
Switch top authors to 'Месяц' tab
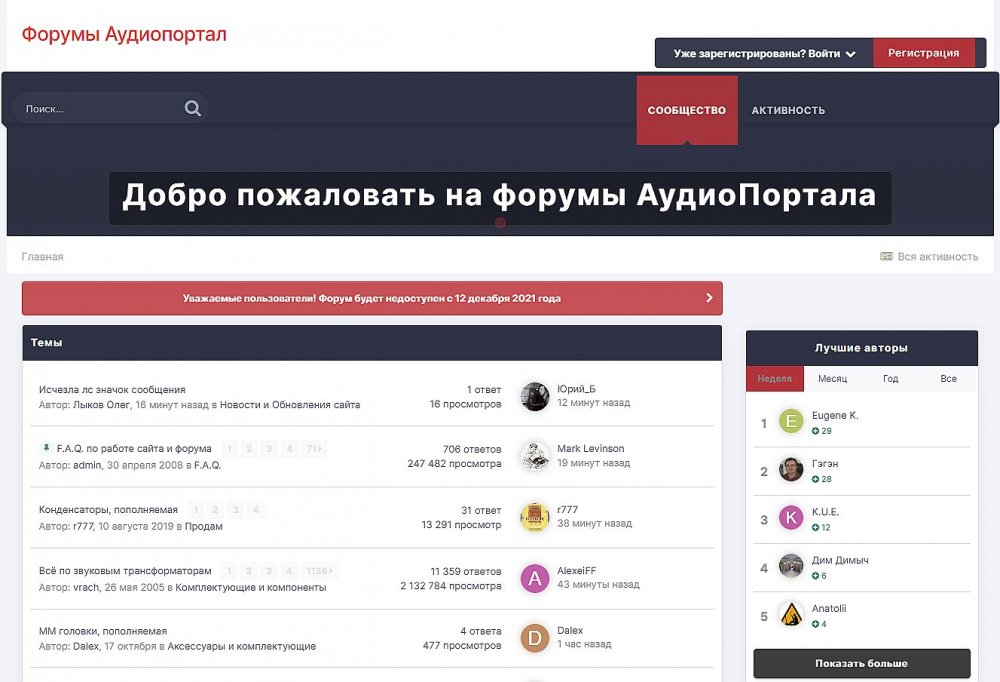(832, 379)
